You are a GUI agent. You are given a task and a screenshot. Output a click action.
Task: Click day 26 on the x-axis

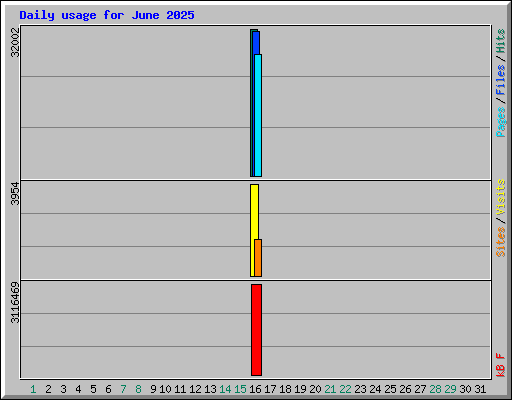click(405, 389)
